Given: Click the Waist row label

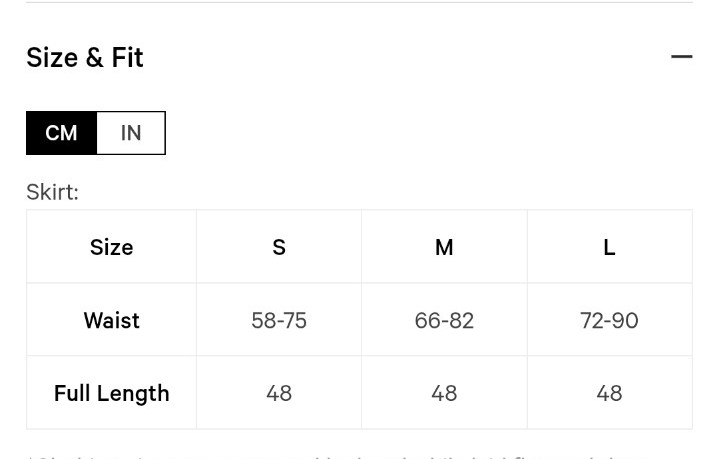Looking at the screenshot, I should (x=111, y=320).
